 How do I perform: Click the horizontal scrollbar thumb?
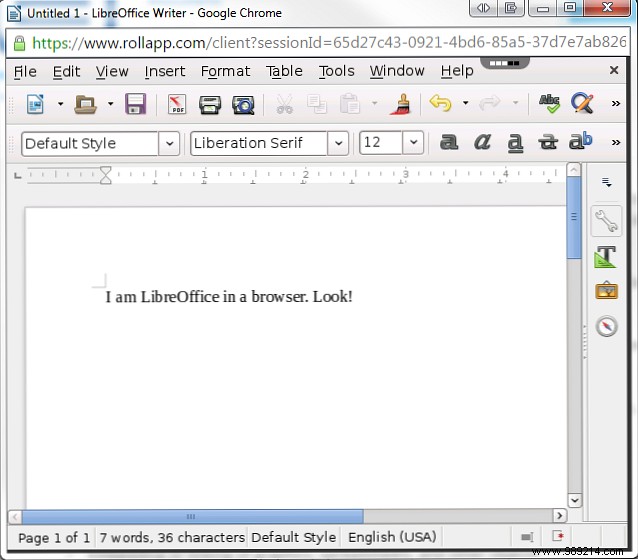click(192, 516)
